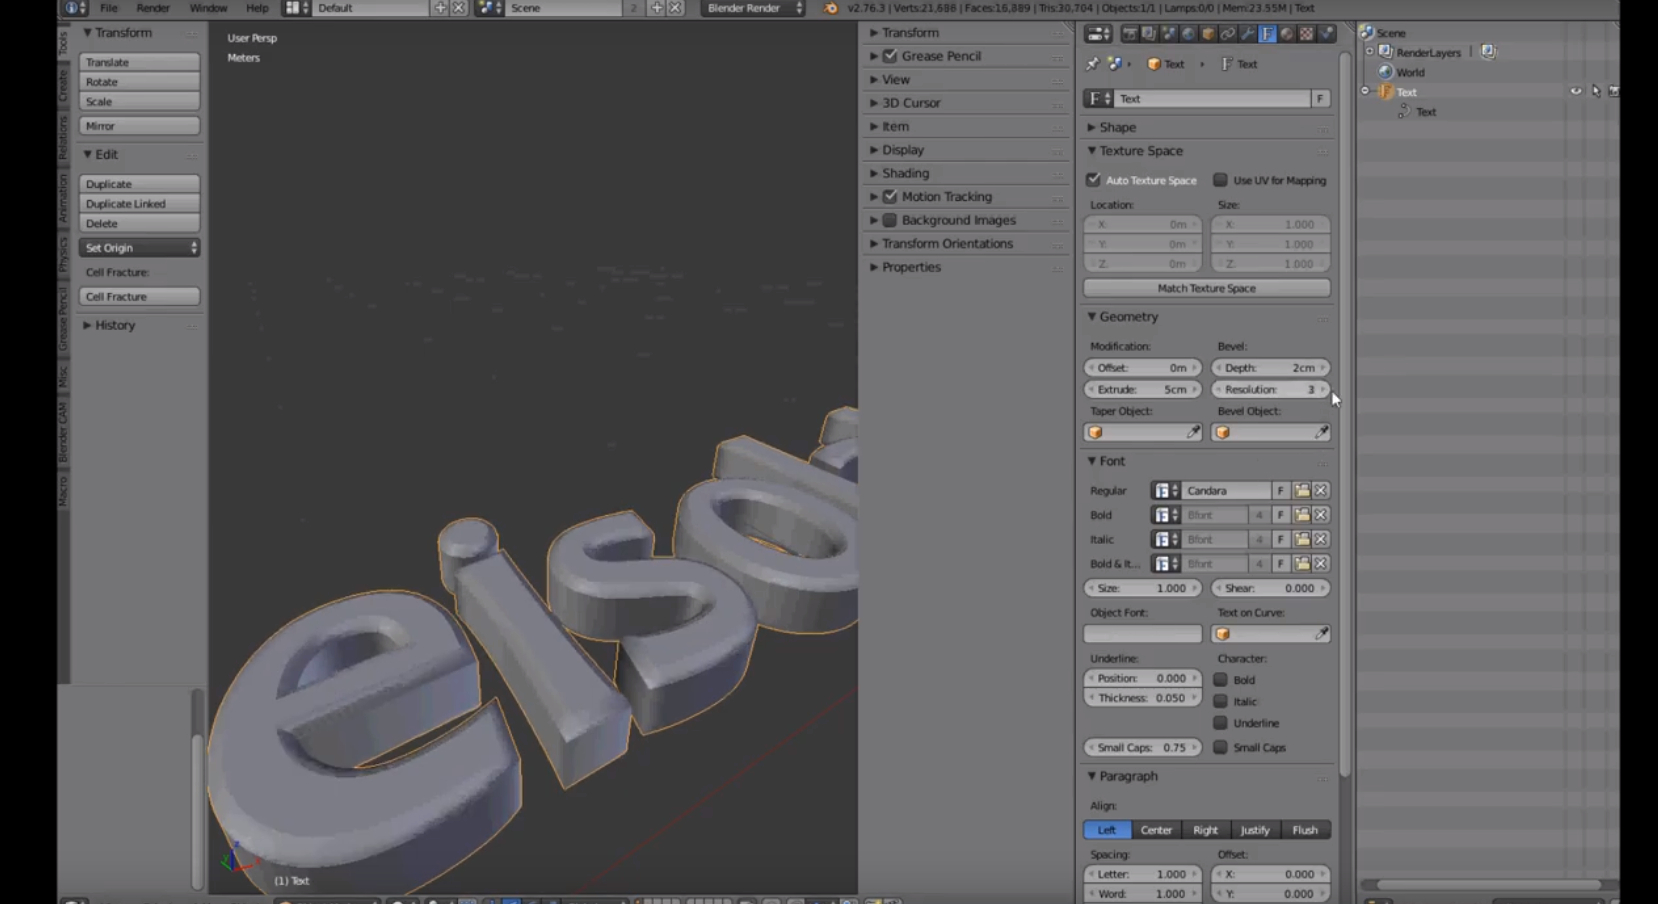Click the Mirror button

coord(140,126)
